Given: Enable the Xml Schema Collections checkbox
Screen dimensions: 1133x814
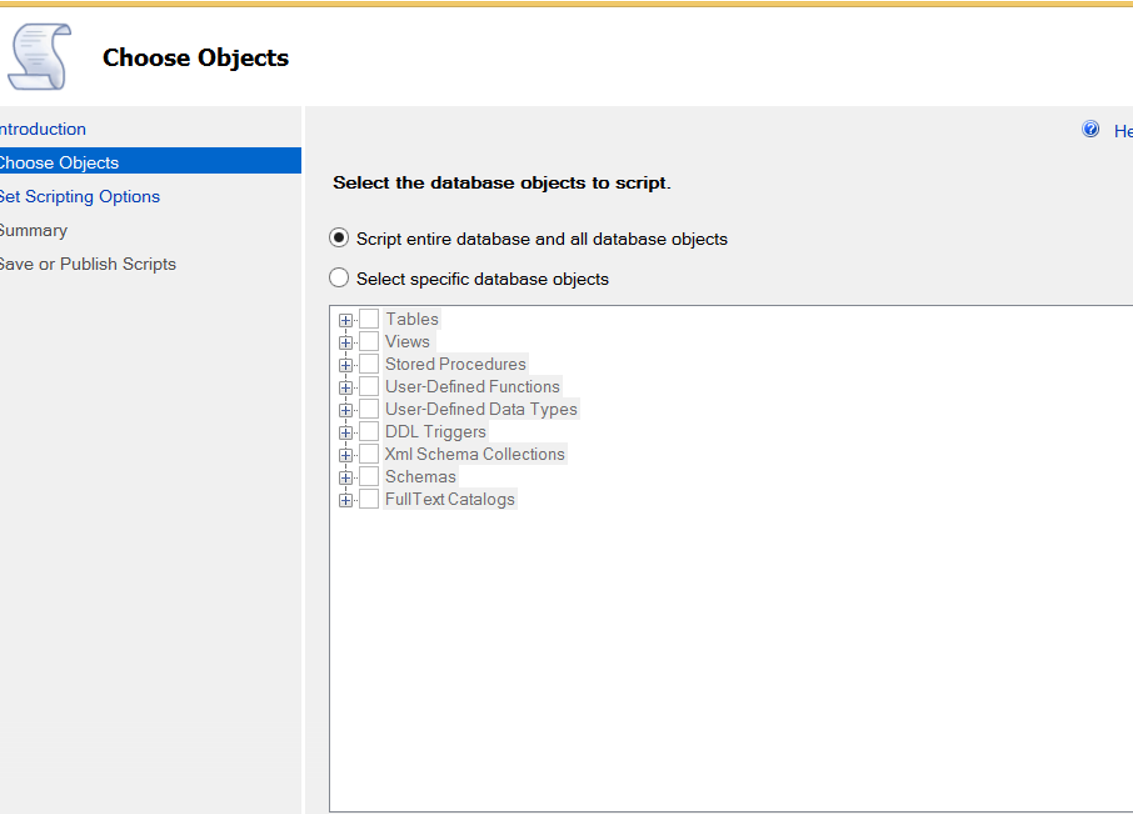Looking at the screenshot, I should click(x=369, y=454).
